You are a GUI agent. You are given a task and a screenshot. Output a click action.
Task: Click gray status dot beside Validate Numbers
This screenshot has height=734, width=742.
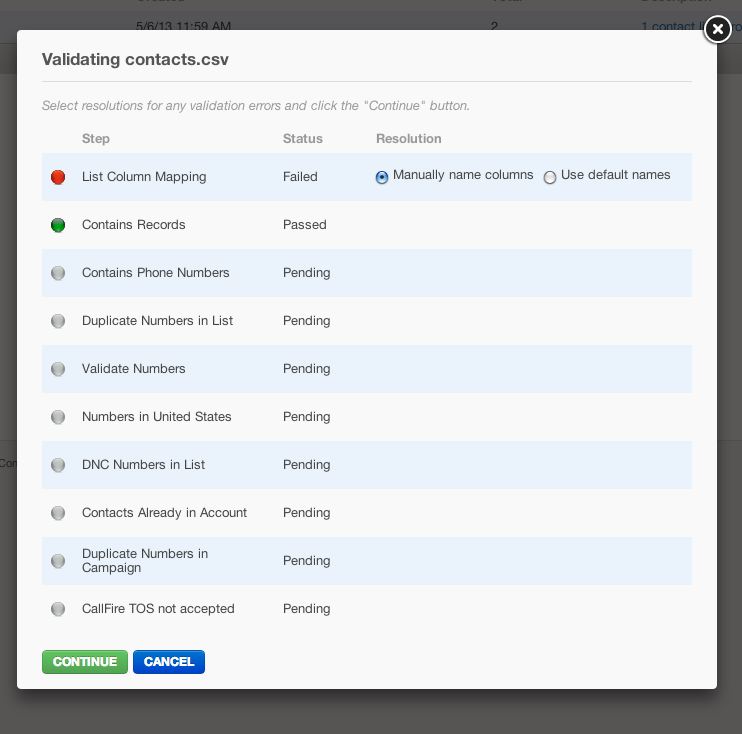pos(58,369)
